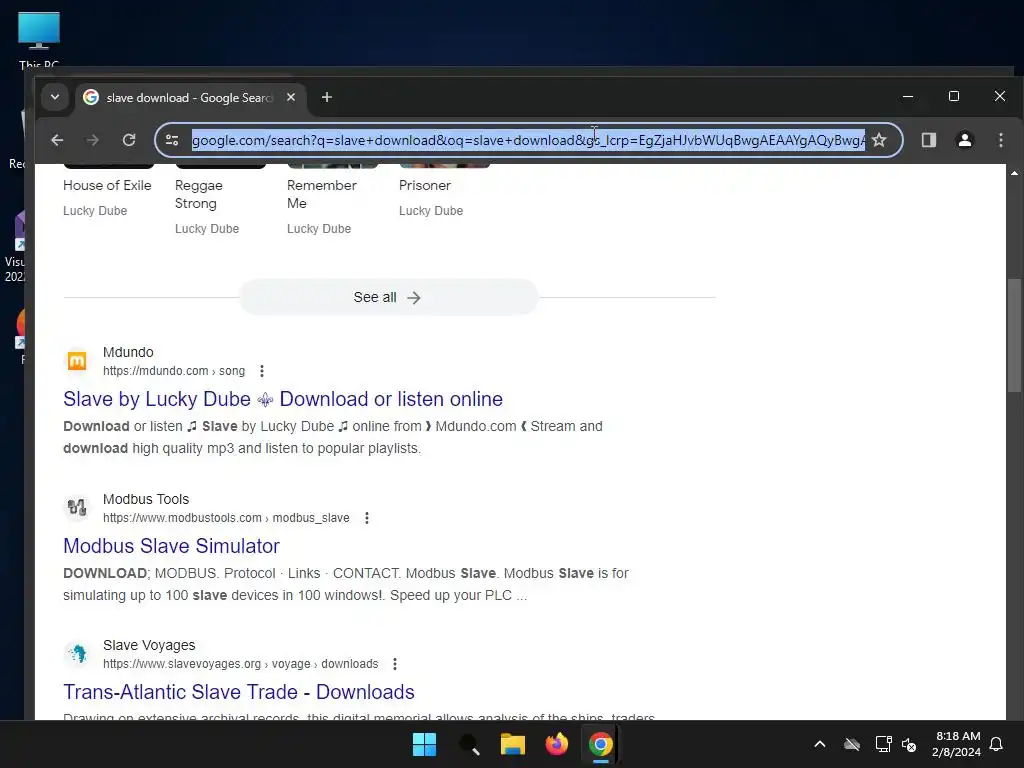1024x768 pixels.
Task: Click the page vertical scrollbar thumb
Action: [x=1014, y=336]
